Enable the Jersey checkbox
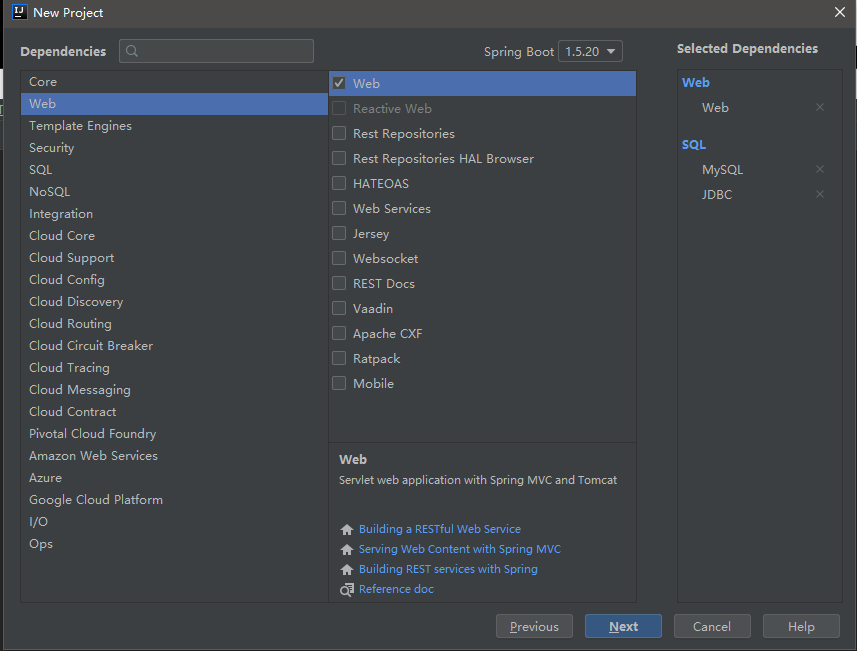 tap(339, 233)
